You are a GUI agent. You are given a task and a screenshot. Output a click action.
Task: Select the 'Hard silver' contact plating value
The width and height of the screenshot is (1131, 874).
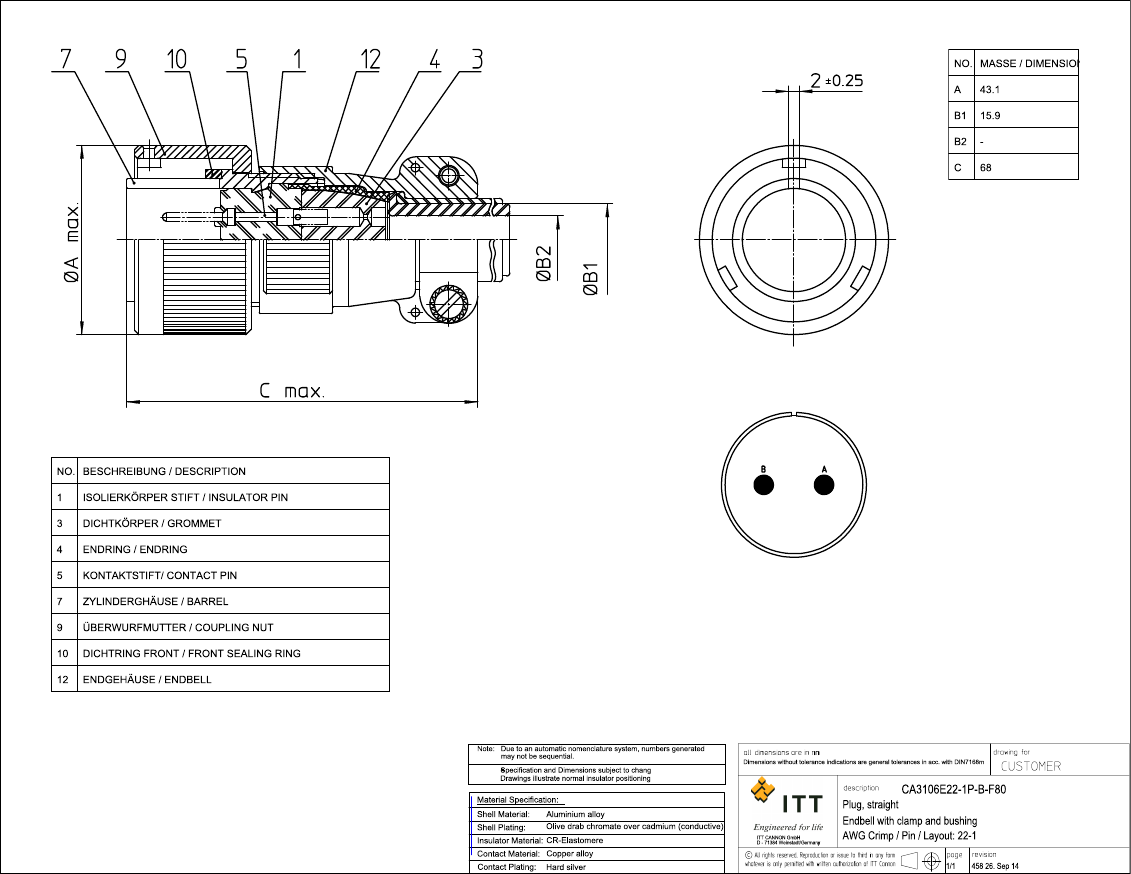pyautogui.click(x=566, y=867)
